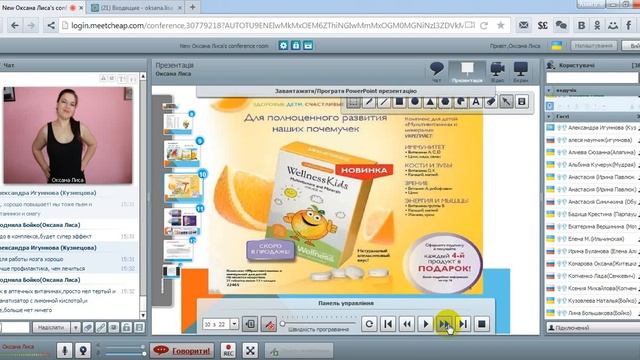This screenshot has height=360, width=640.
Task: Switch to the Входящие mail browser tab
Action: point(137,7)
